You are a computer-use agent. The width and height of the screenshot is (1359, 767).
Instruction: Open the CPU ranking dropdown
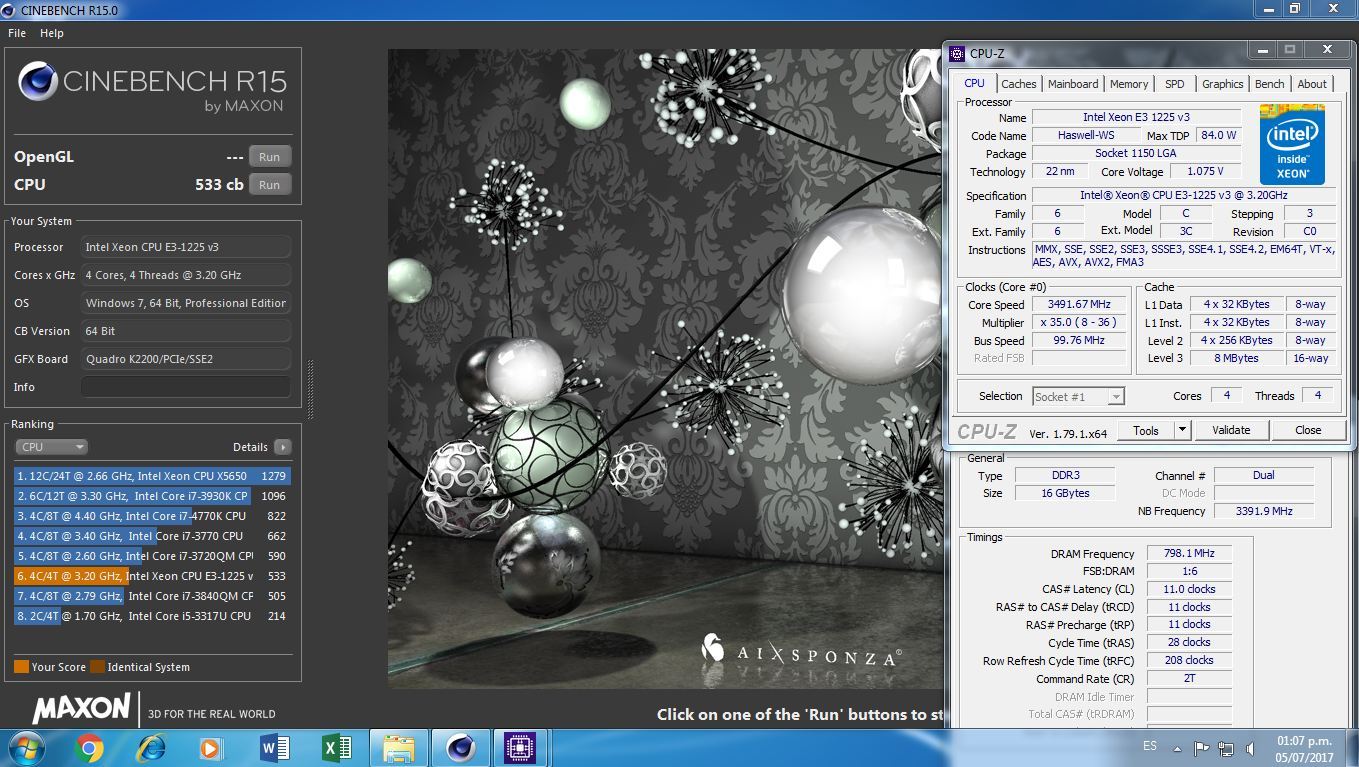(x=51, y=447)
